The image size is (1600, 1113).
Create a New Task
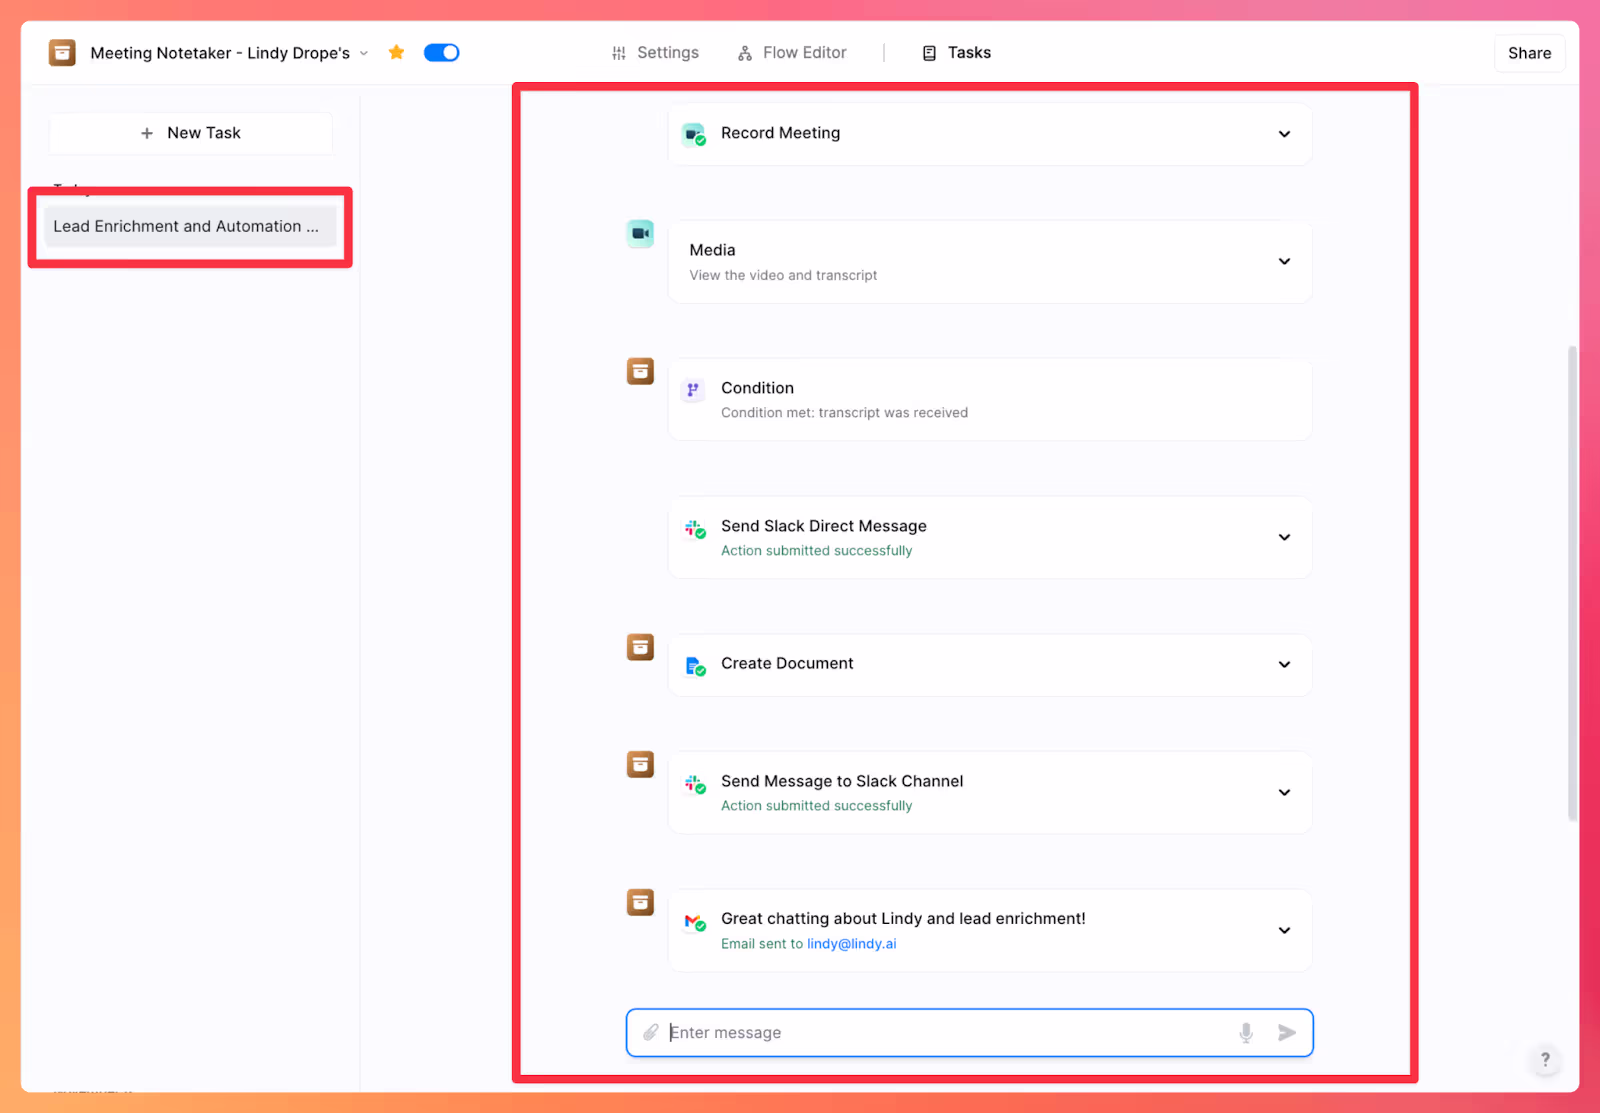click(x=190, y=133)
